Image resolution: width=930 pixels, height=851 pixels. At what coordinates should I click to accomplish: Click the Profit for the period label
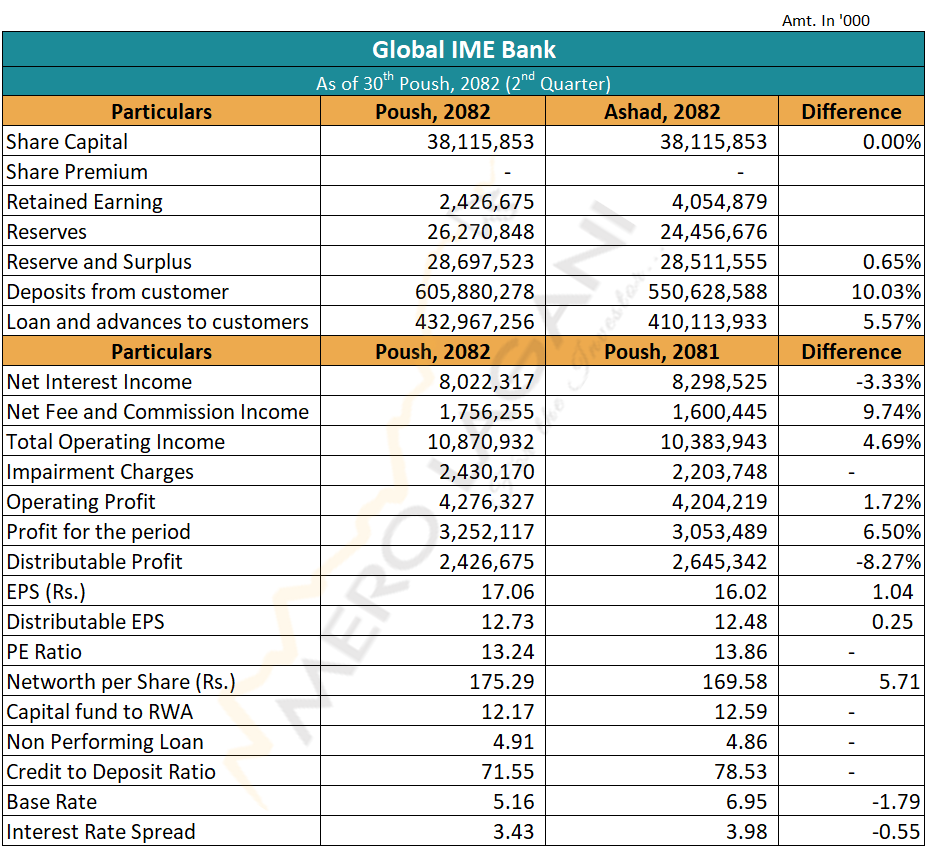point(98,532)
